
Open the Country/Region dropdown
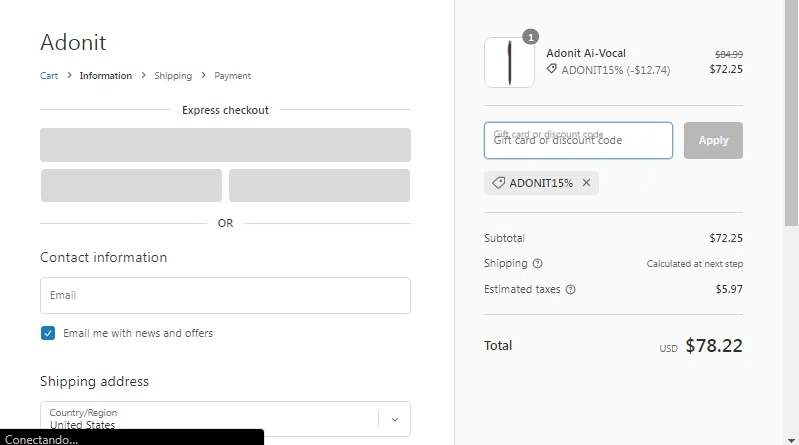pos(225,419)
